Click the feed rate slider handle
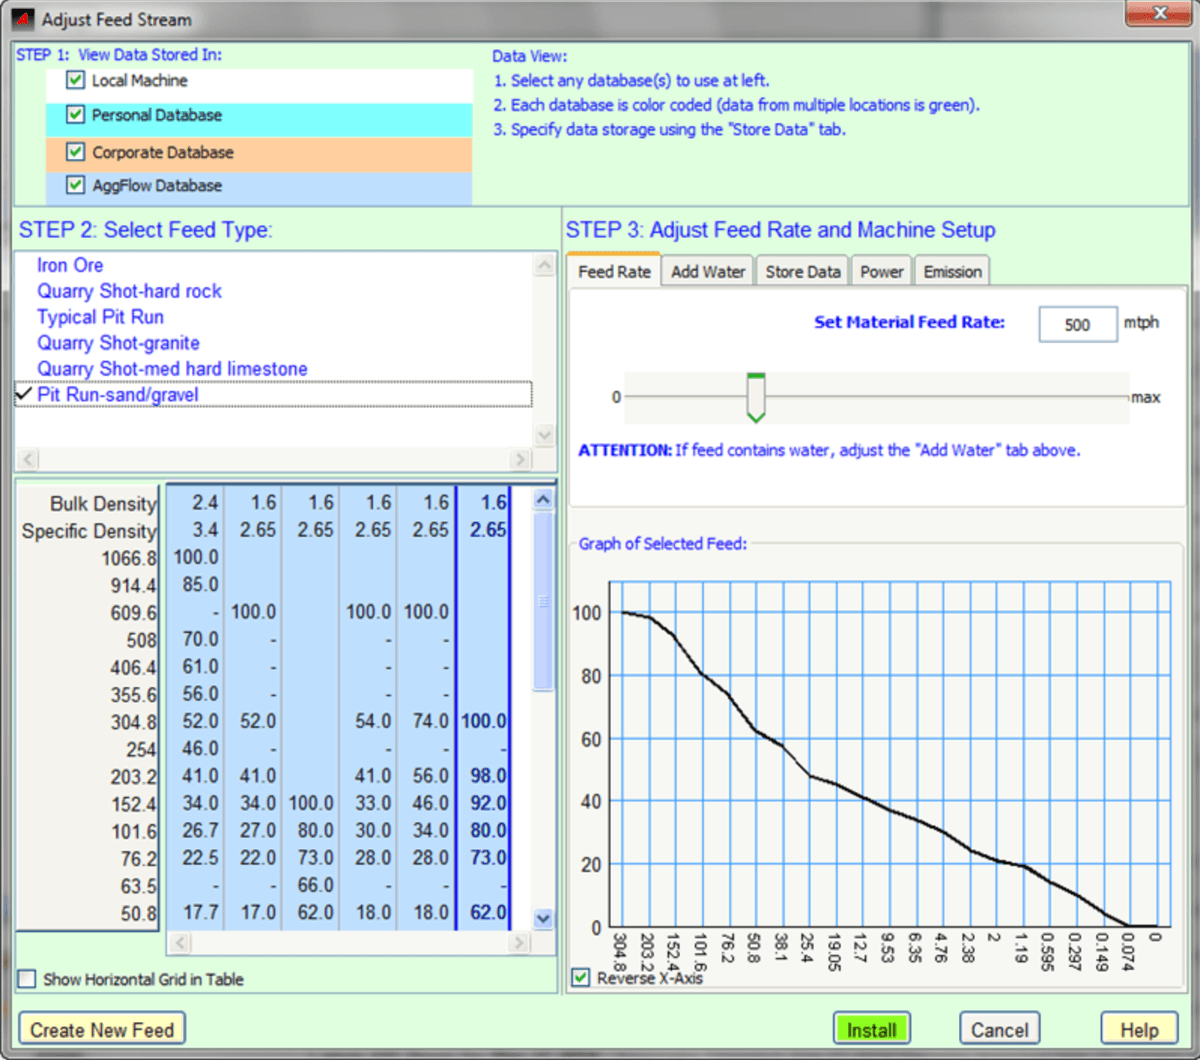 756,397
